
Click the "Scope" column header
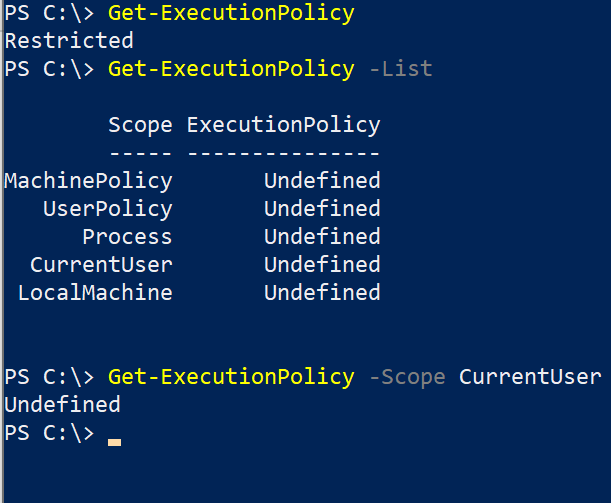(x=140, y=125)
